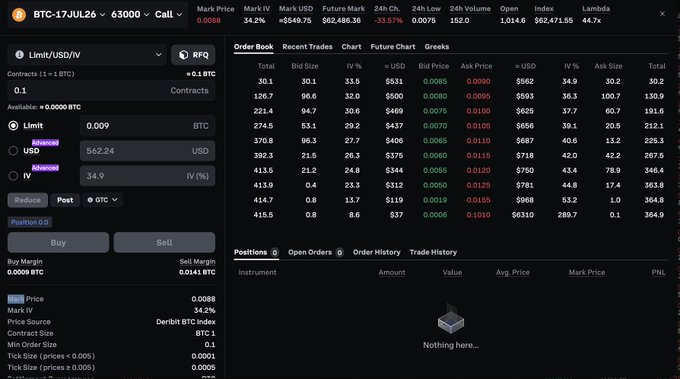This screenshot has width=680, height=379.
Task: Switch to the Positions tab
Action: point(256,252)
